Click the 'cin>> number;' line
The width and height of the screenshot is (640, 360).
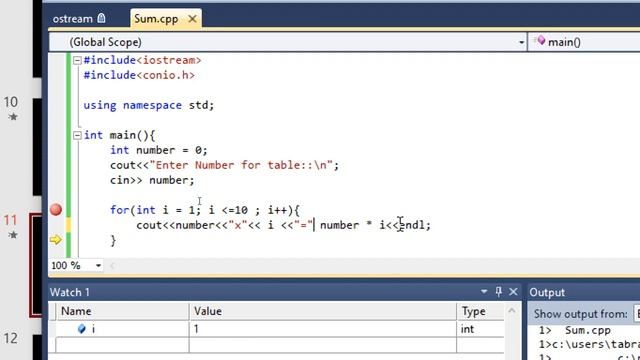(152, 180)
